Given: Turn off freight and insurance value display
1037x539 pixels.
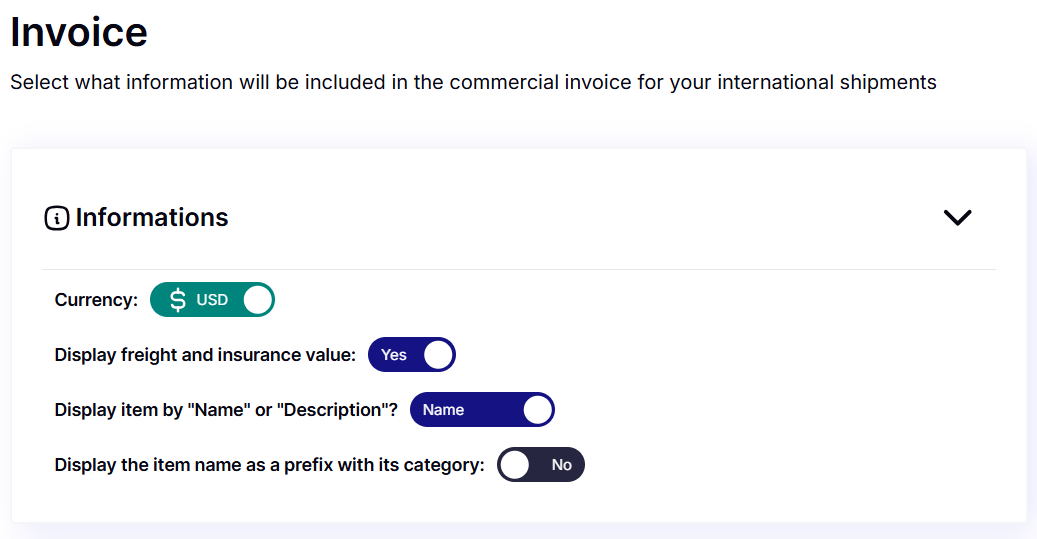Looking at the screenshot, I should (x=411, y=354).
